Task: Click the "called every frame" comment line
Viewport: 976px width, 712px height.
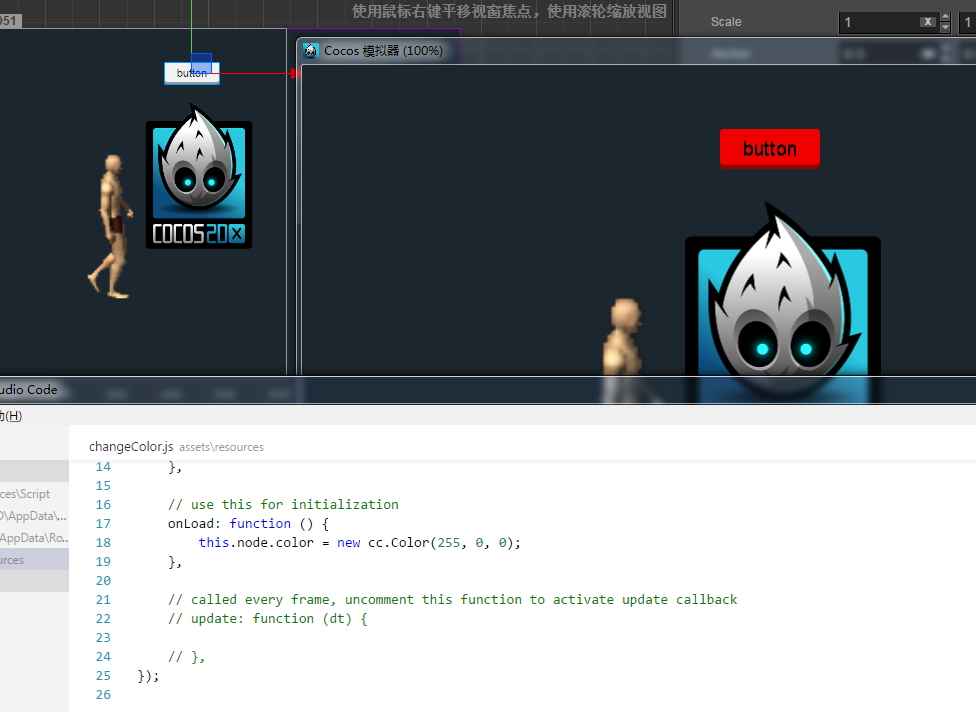Action: click(x=453, y=599)
